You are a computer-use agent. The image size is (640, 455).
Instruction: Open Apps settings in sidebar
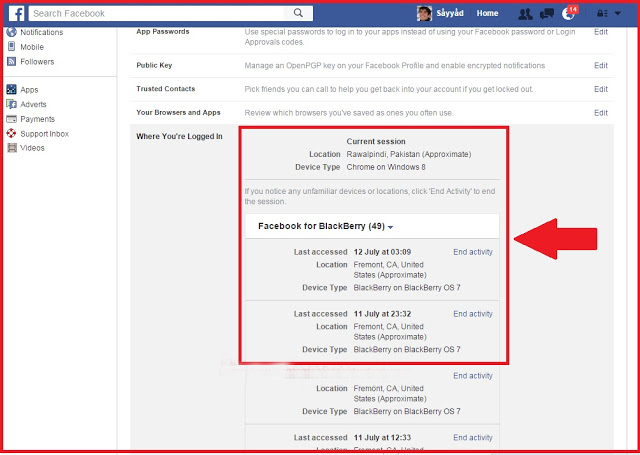point(29,90)
